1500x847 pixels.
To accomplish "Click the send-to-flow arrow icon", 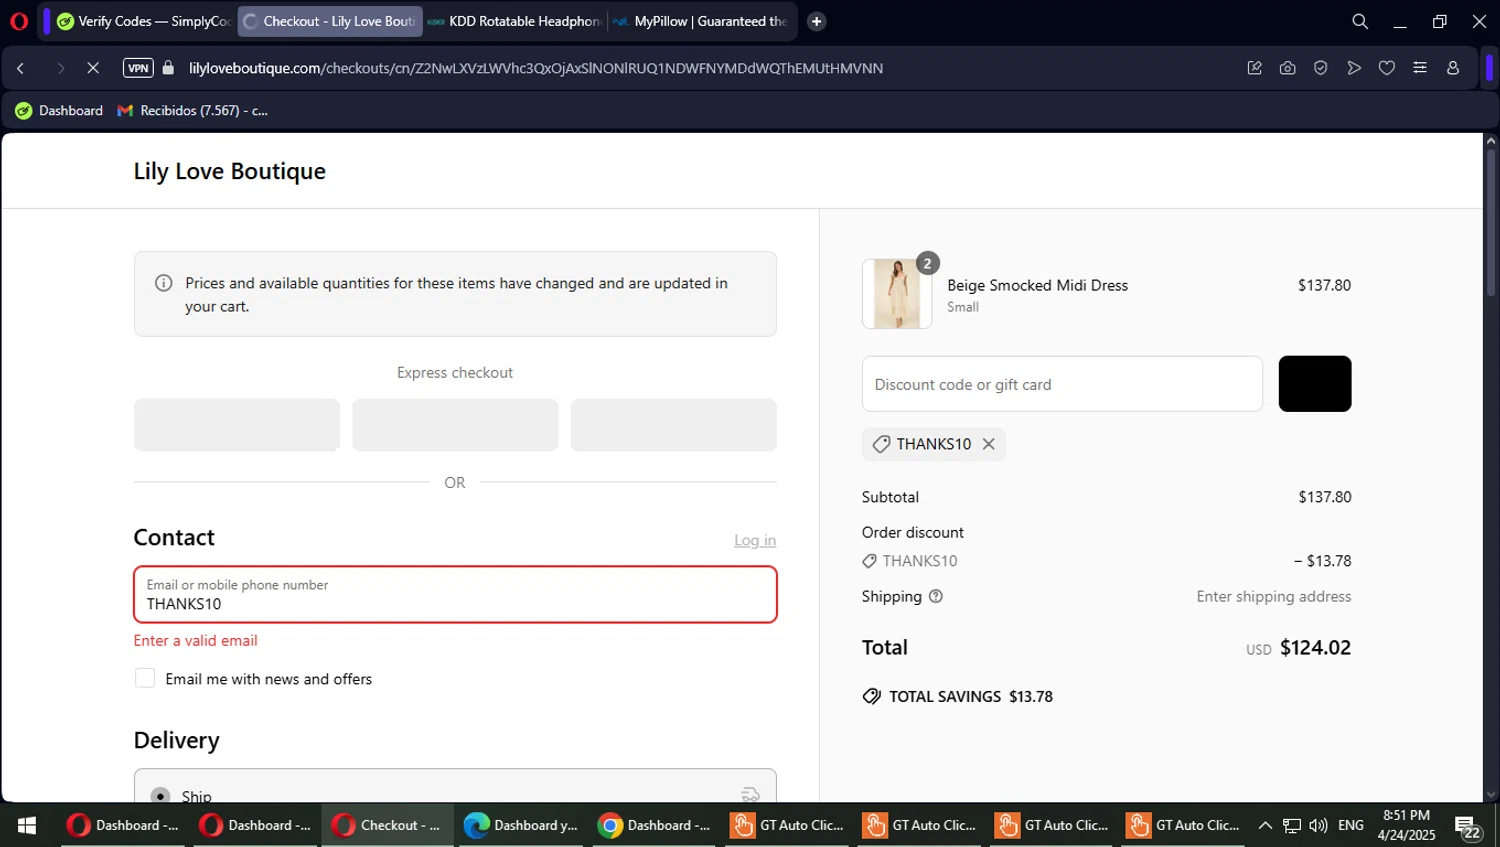I will 1353,68.
